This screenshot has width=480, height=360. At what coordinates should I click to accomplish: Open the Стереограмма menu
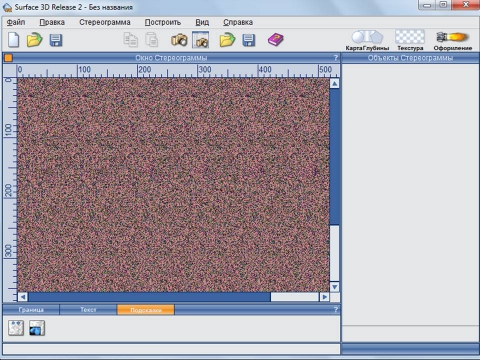pos(105,22)
